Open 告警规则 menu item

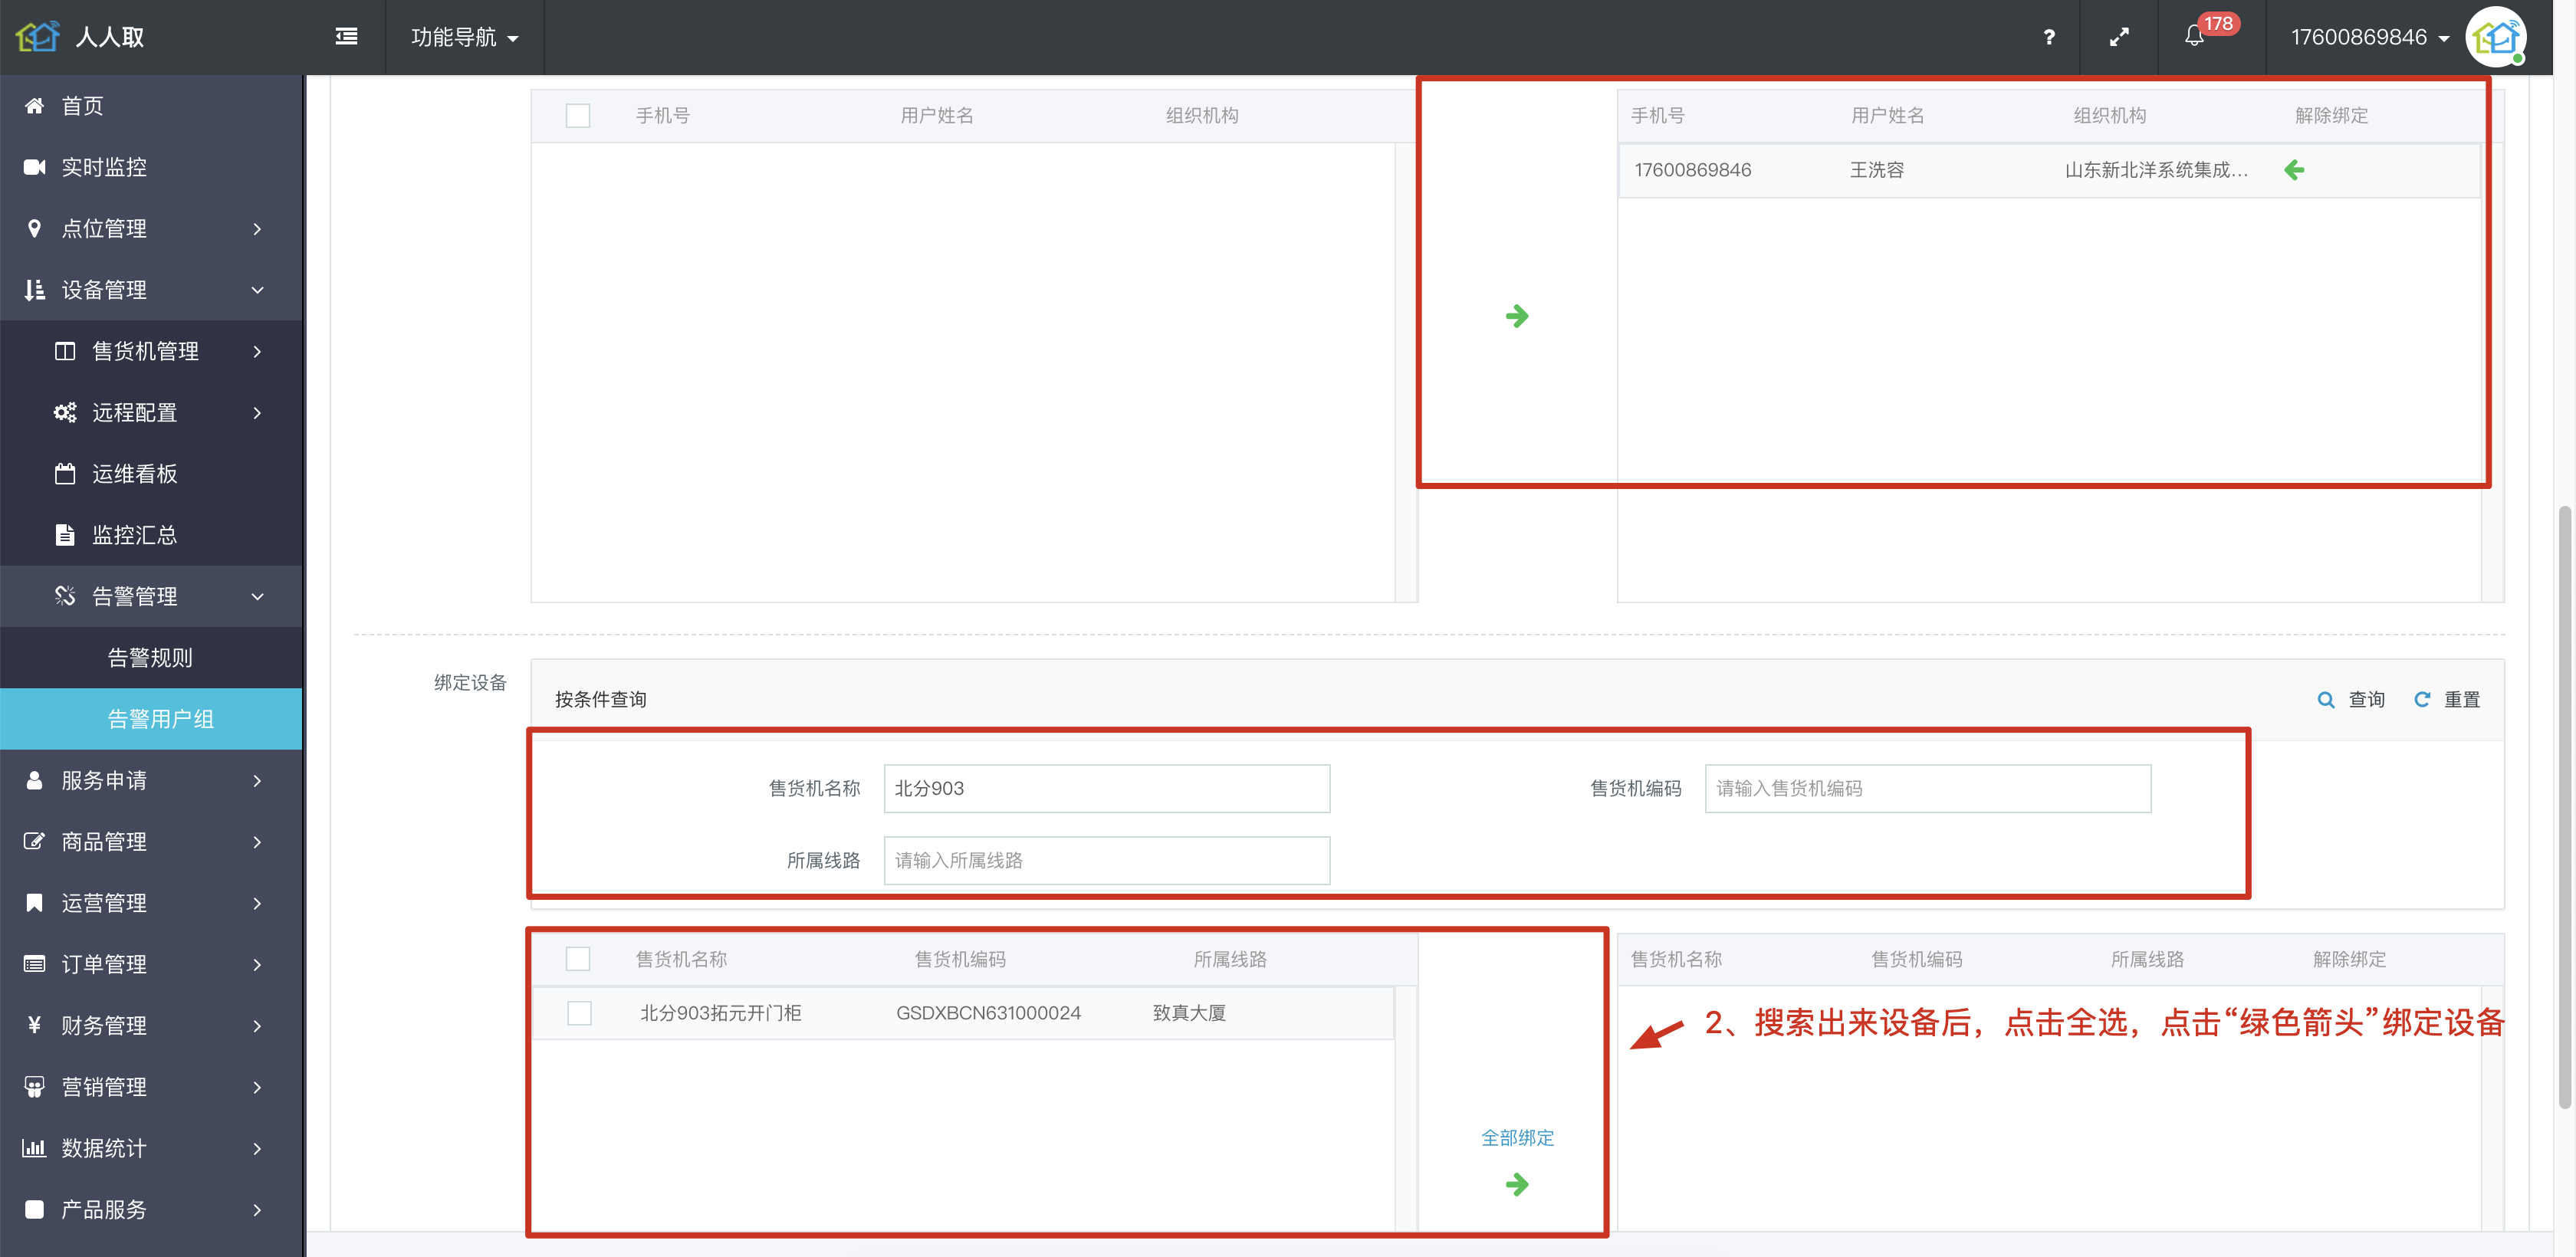pyautogui.click(x=150, y=658)
